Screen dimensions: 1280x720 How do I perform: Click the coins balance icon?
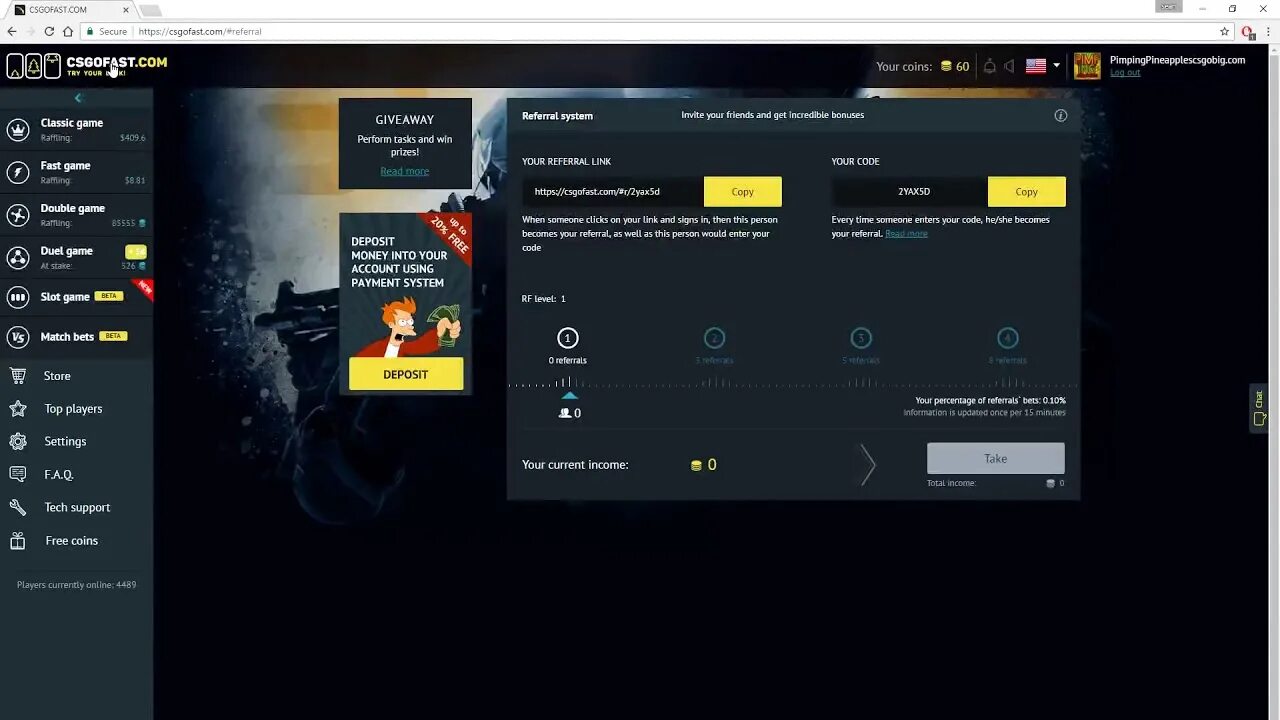tap(946, 67)
